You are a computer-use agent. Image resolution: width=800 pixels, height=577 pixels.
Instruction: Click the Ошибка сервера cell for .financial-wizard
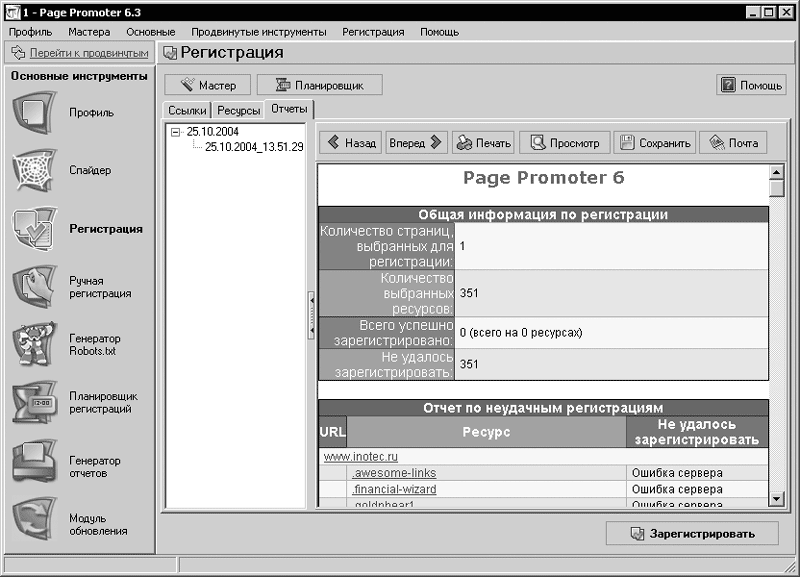tap(697, 489)
